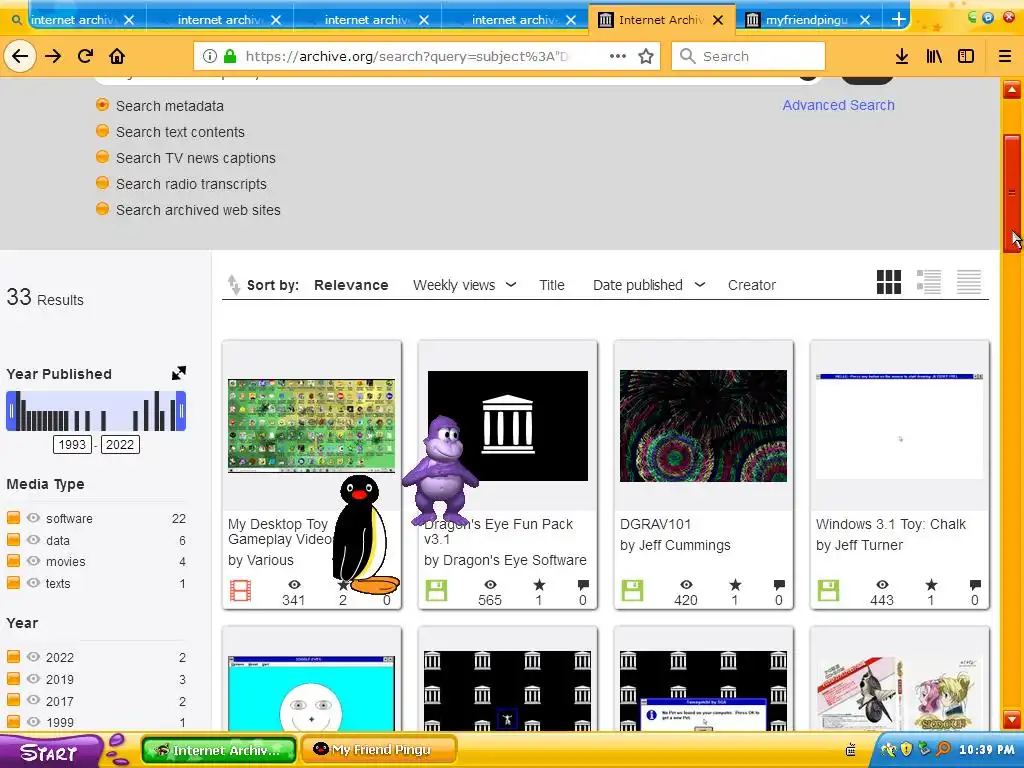Go forward with the browser forward arrow
This screenshot has width=1024, height=768.
pos(53,56)
